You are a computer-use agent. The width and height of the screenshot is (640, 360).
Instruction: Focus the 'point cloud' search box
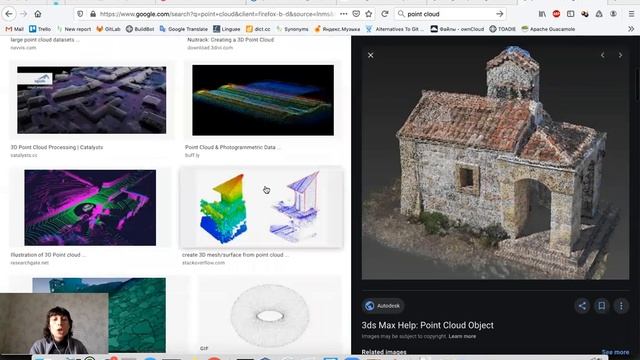coord(449,14)
